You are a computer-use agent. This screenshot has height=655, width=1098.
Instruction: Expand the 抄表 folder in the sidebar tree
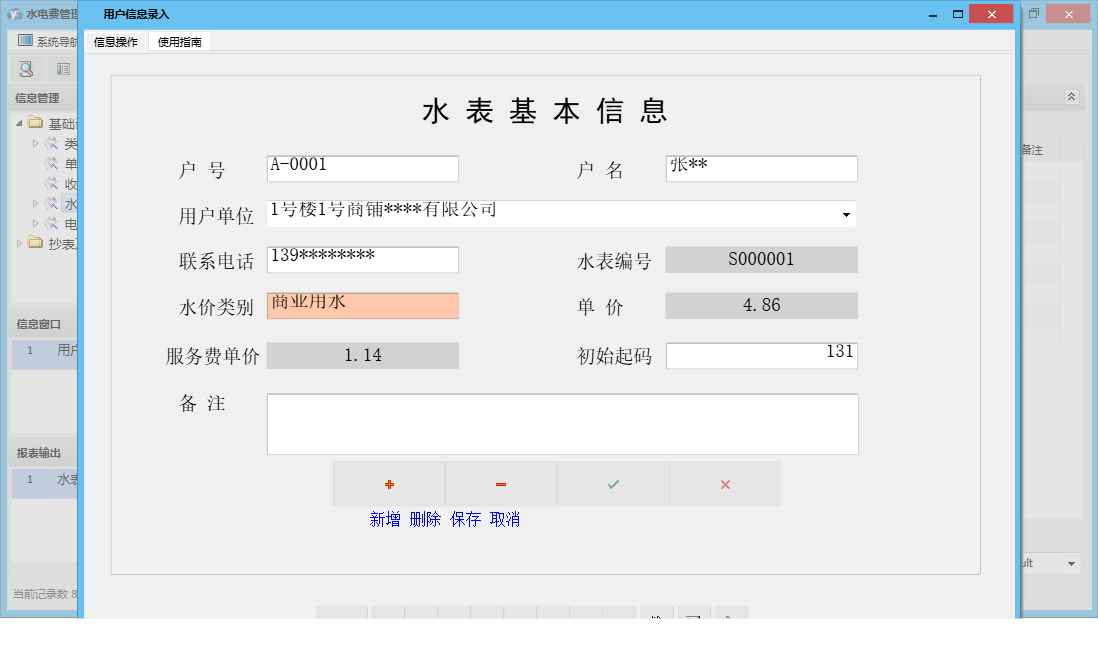pyautogui.click(x=18, y=243)
